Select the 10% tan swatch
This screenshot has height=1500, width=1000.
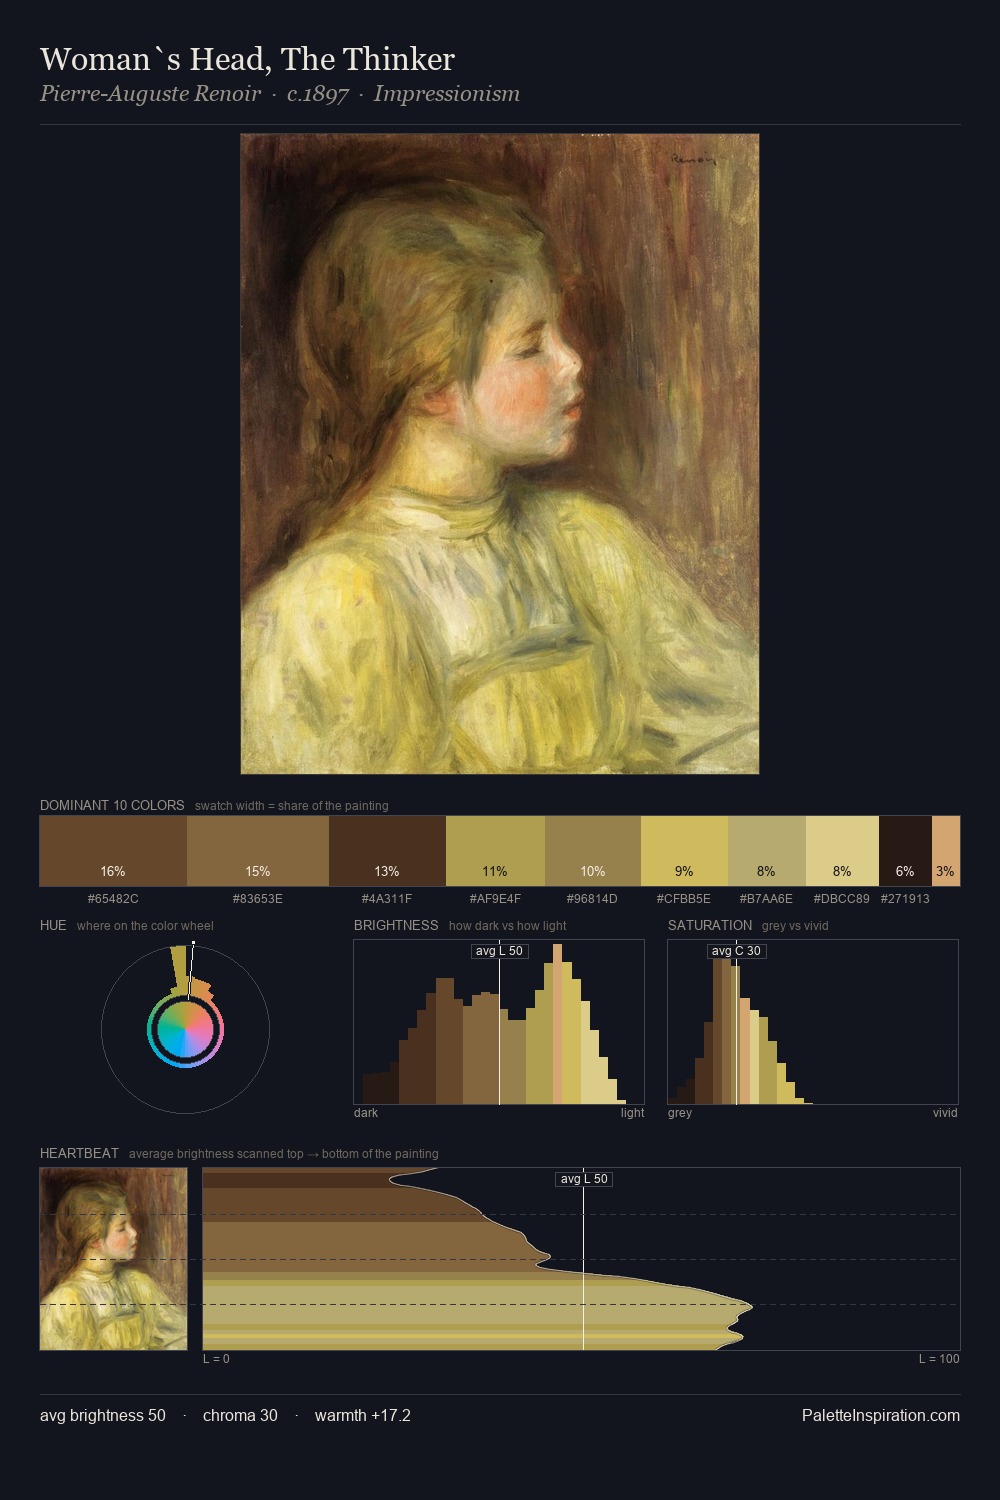[593, 851]
